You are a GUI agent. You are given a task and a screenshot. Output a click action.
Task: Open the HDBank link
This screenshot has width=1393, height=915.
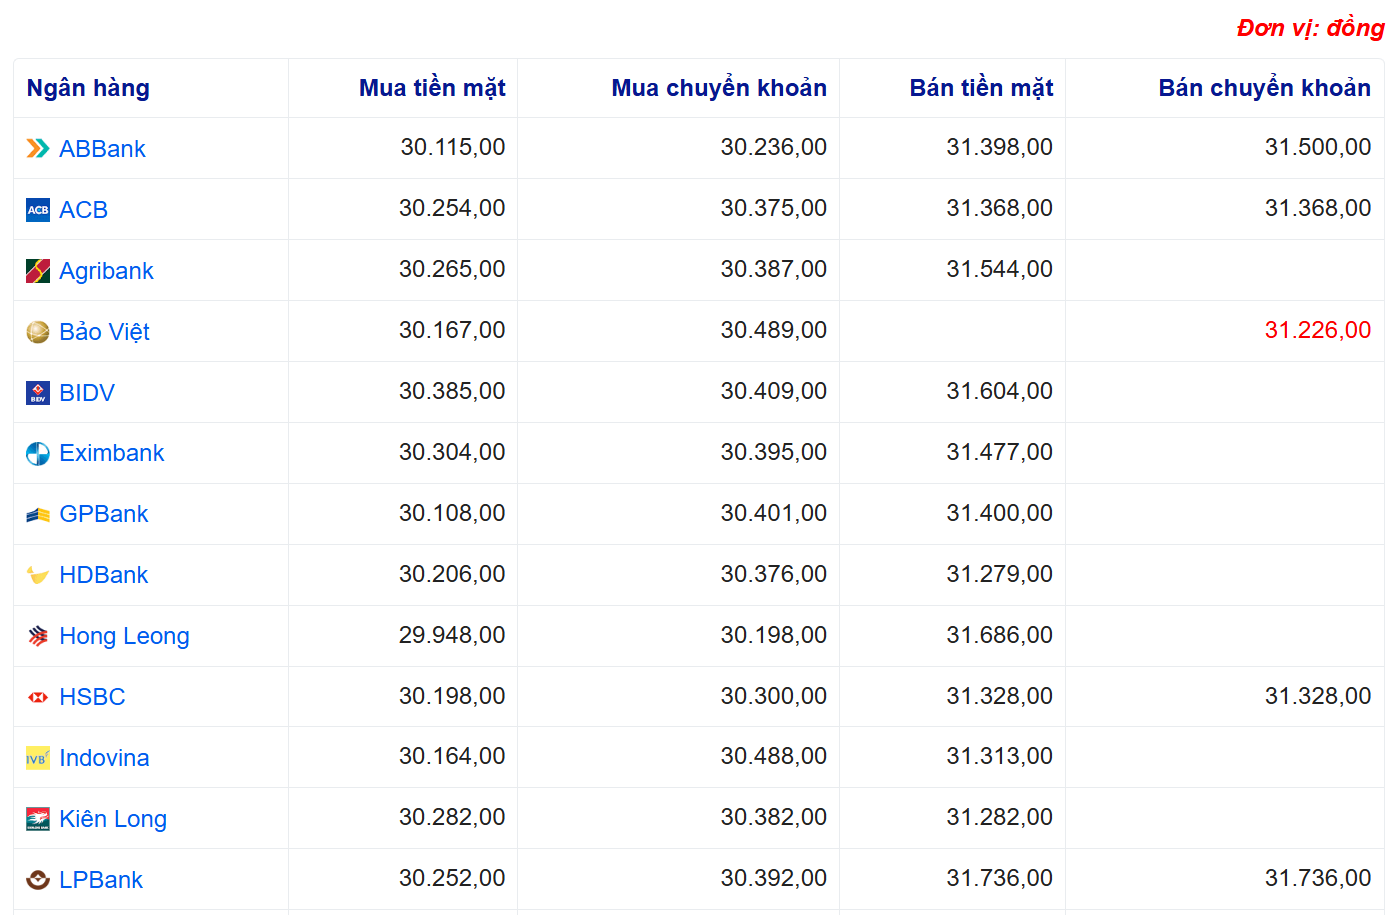[103, 575]
